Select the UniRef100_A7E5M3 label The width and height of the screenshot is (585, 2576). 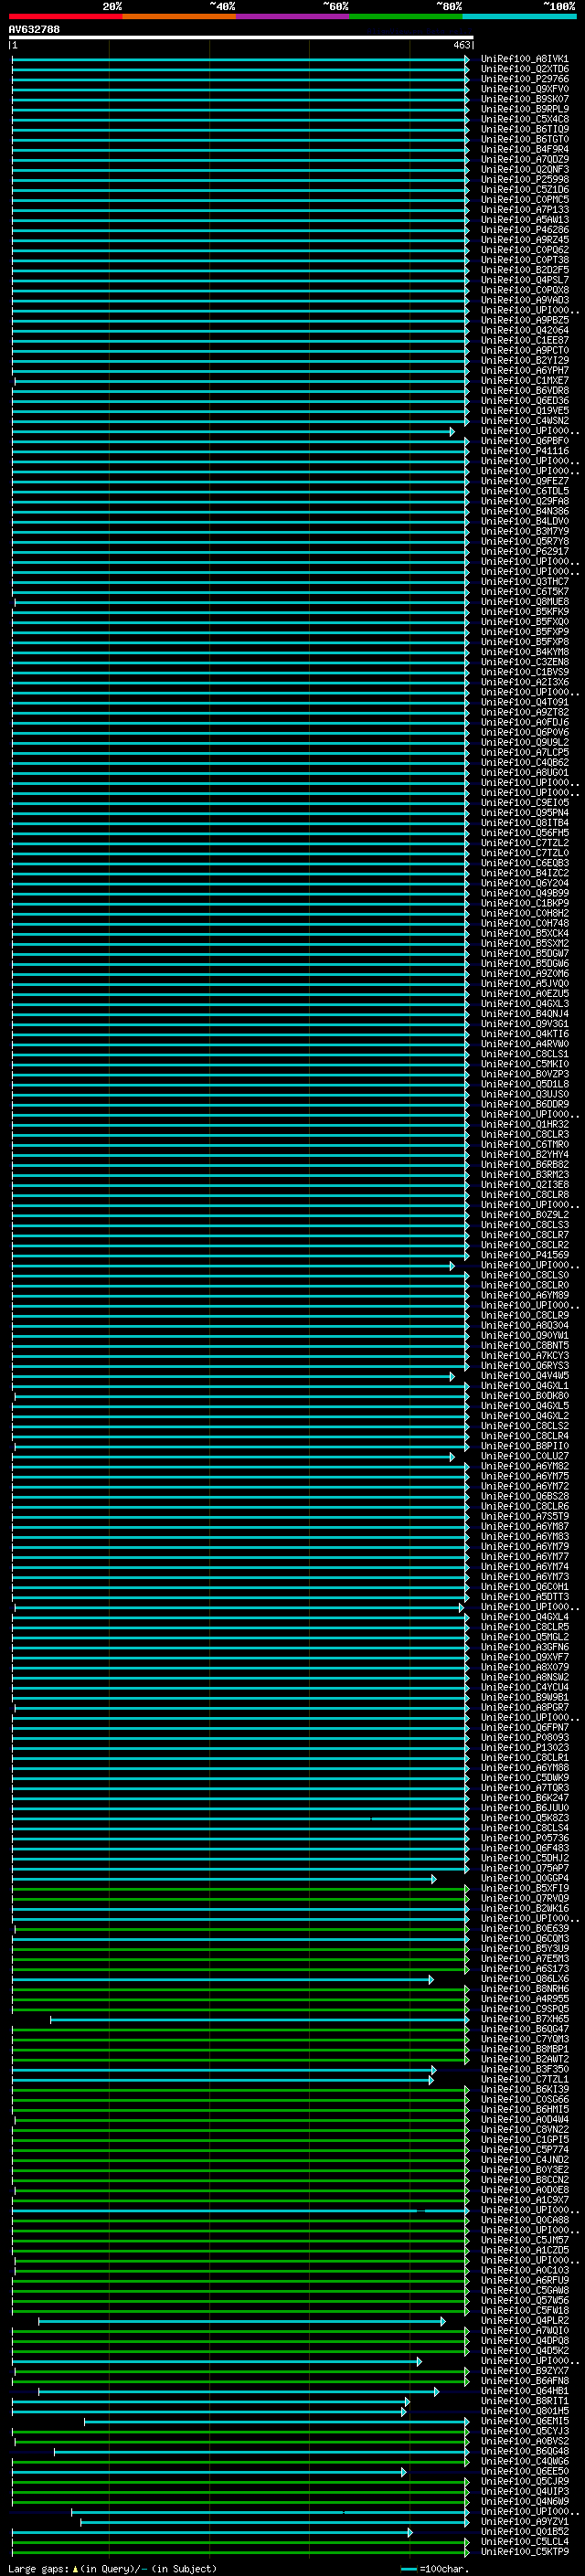point(524,1958)
